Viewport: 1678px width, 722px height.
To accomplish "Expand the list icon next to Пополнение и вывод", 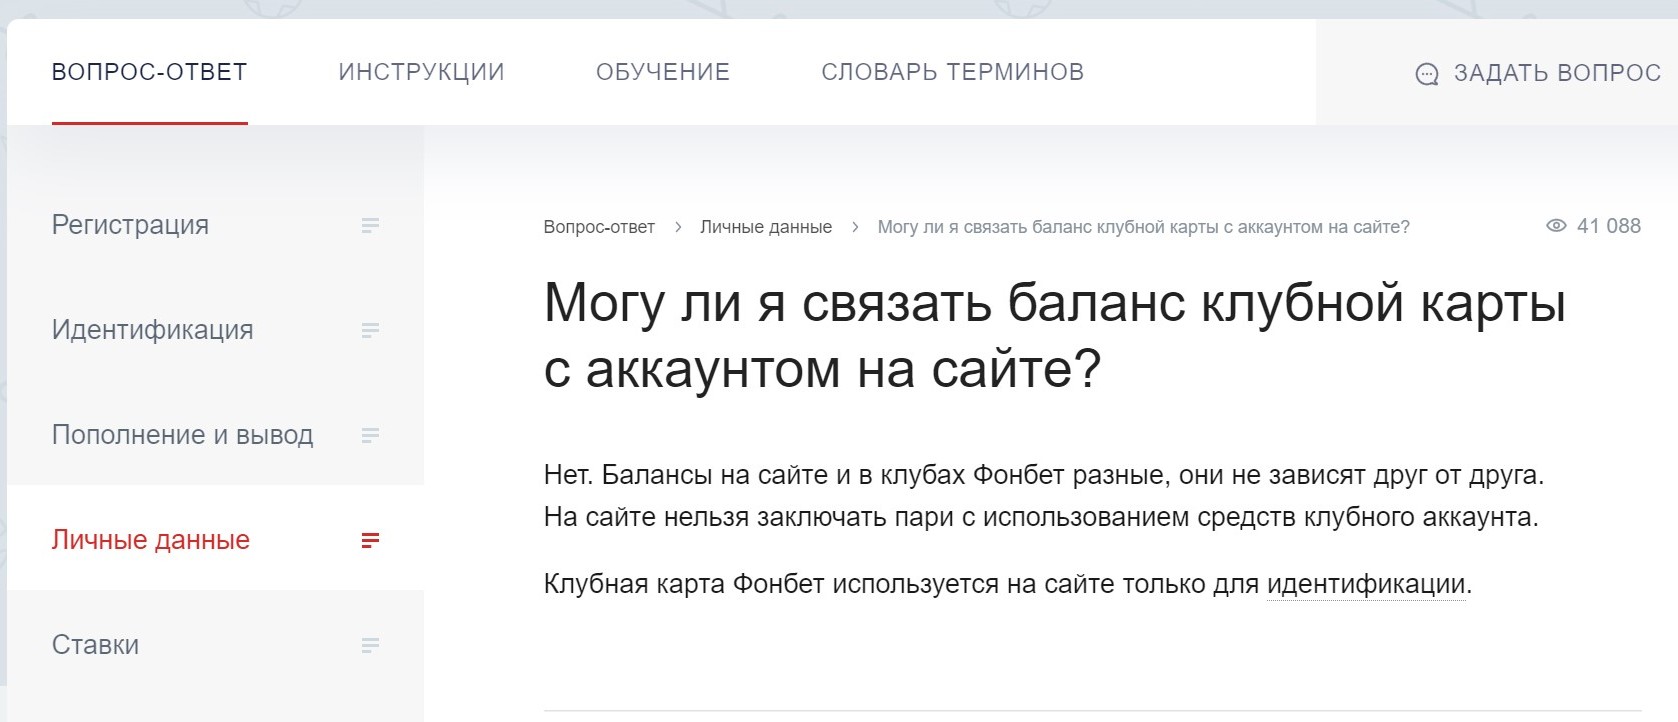I will 370,436.
